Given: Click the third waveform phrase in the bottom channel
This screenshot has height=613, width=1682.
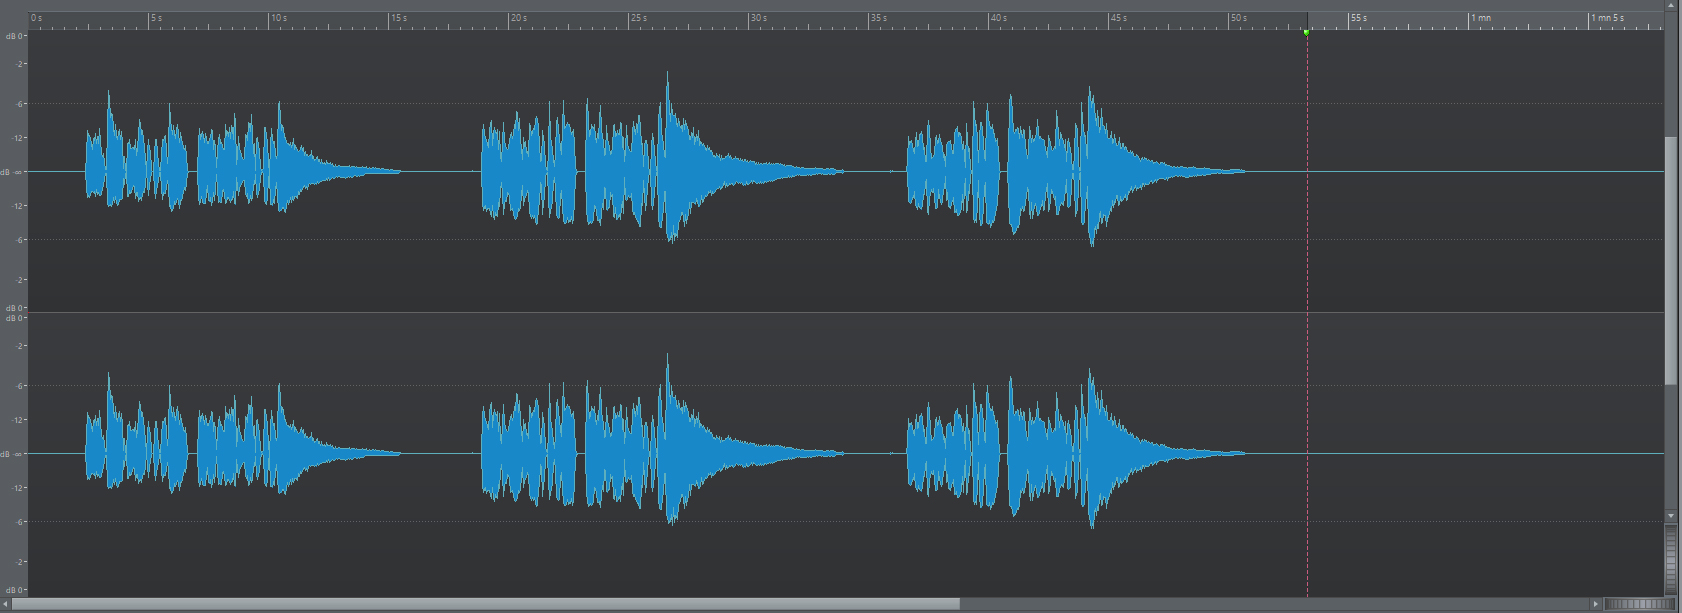Looking at the screenshot, I should tap(1070, 453).
